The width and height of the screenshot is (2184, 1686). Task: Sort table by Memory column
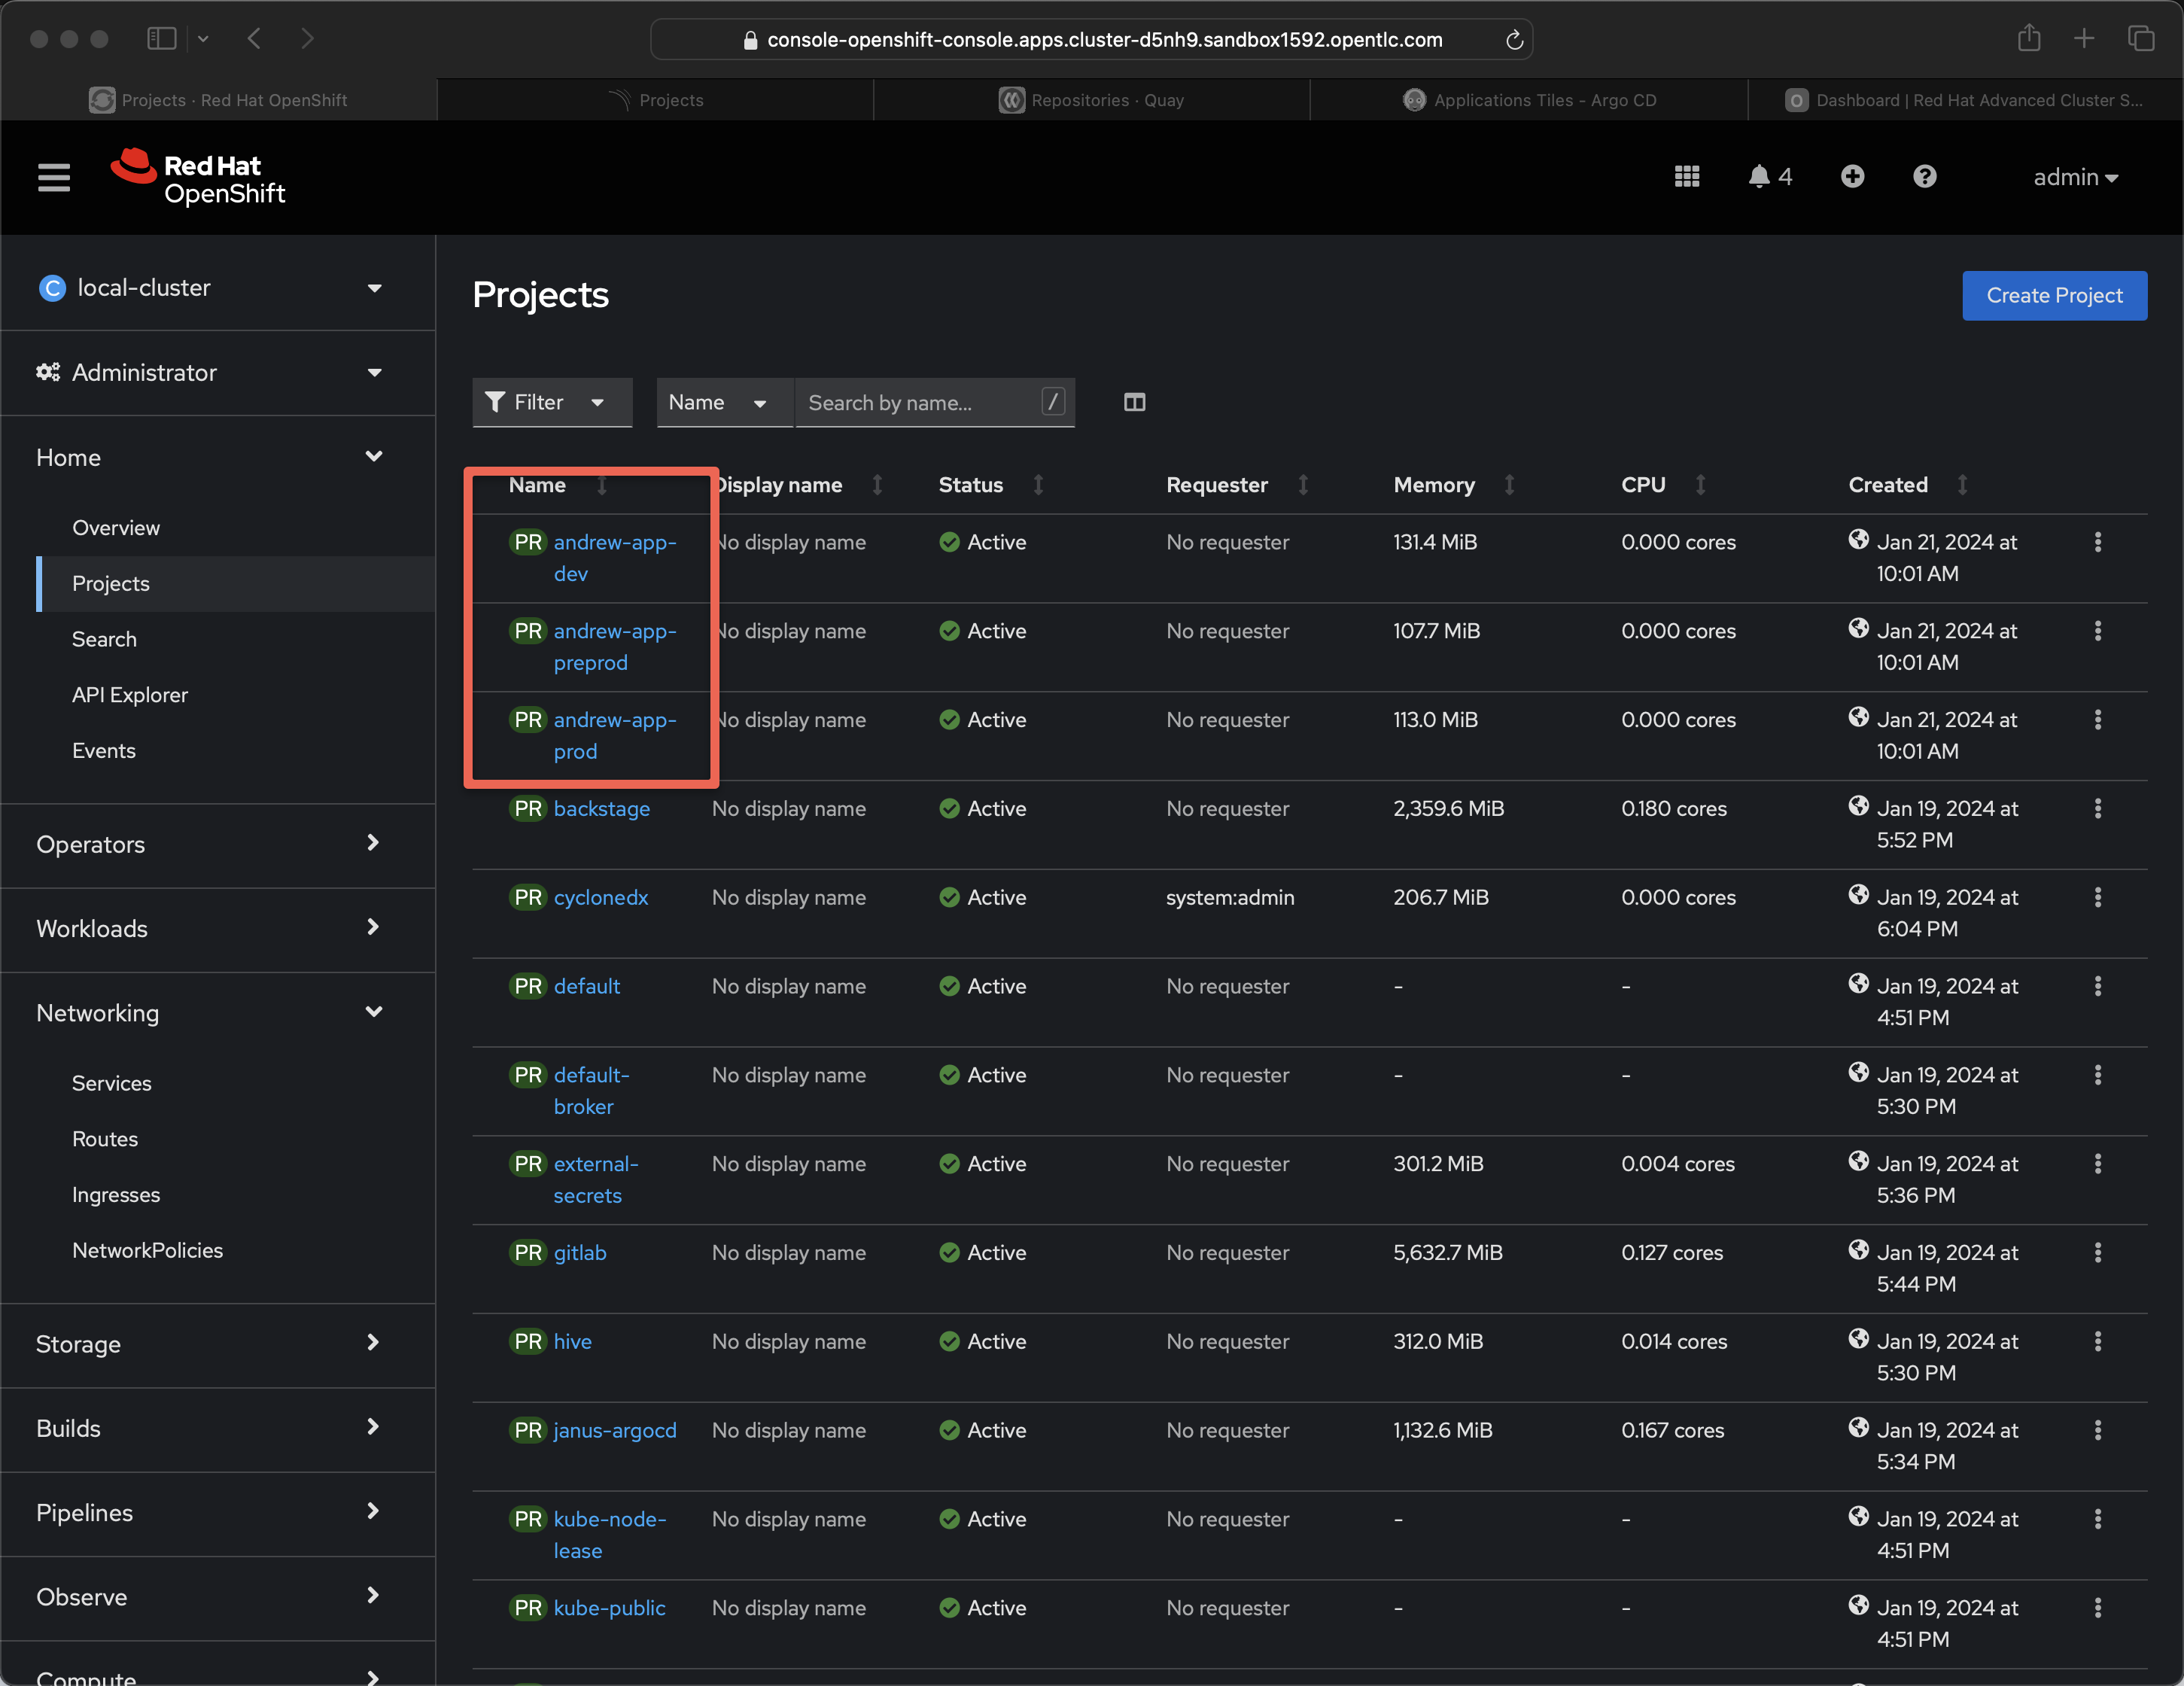[x=1434, y=485]
